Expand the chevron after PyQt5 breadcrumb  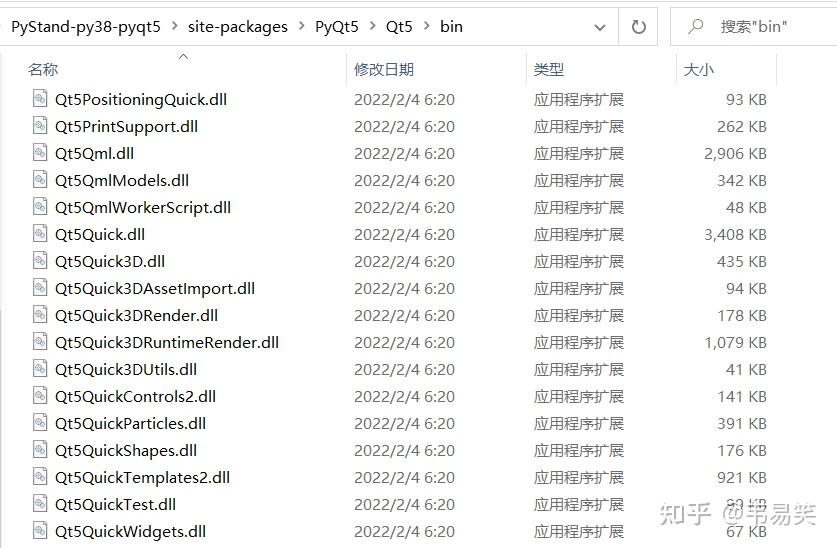click(373, 26)
